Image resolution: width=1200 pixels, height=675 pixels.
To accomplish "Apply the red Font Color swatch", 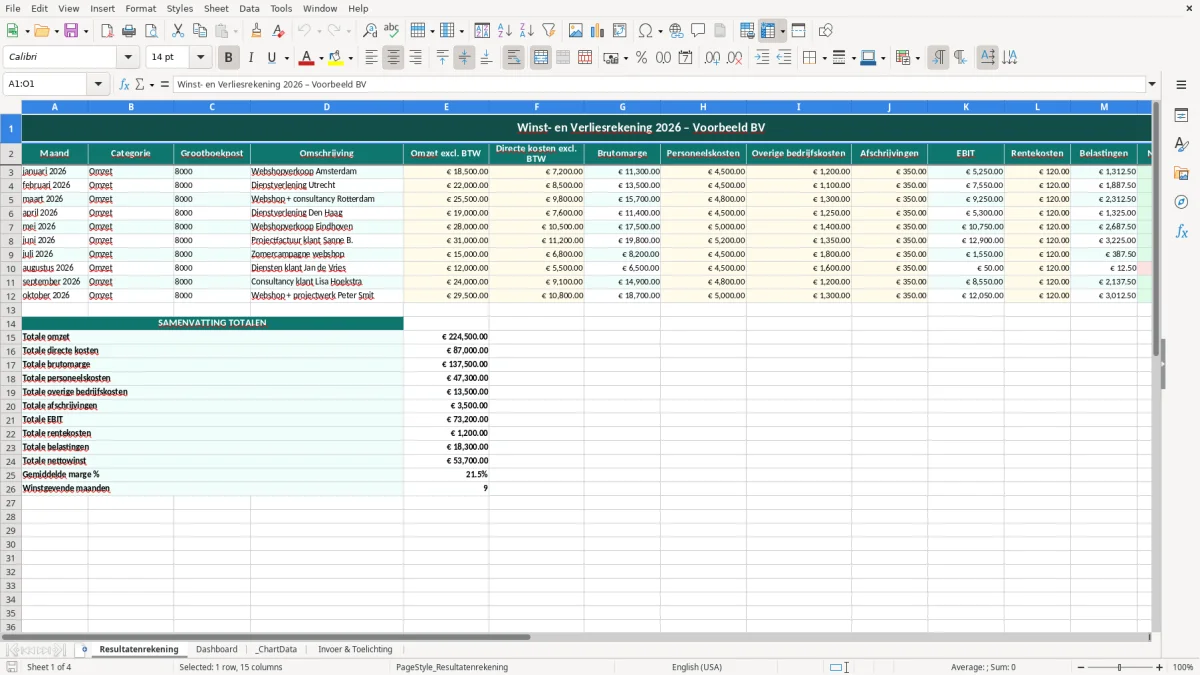I will (306, 58).
